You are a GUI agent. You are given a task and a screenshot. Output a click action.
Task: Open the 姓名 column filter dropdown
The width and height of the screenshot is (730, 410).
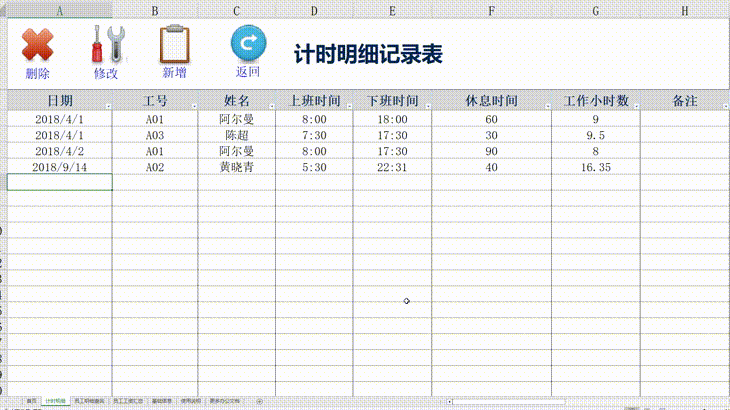[x=271, y=105]
